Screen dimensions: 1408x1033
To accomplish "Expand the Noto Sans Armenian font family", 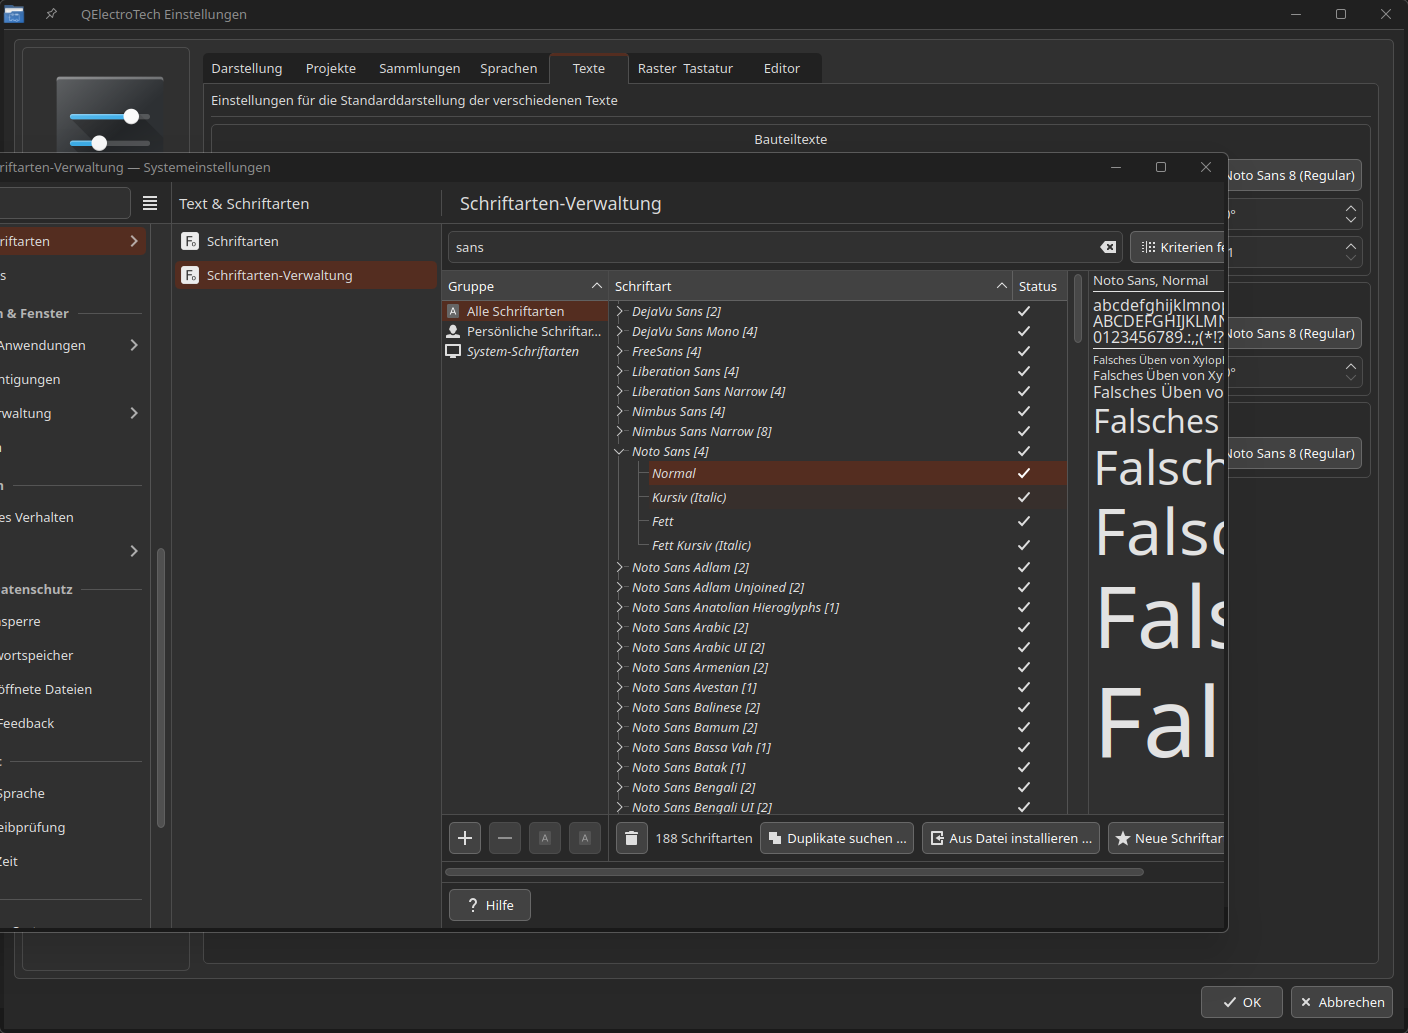I will coord(620,667).
